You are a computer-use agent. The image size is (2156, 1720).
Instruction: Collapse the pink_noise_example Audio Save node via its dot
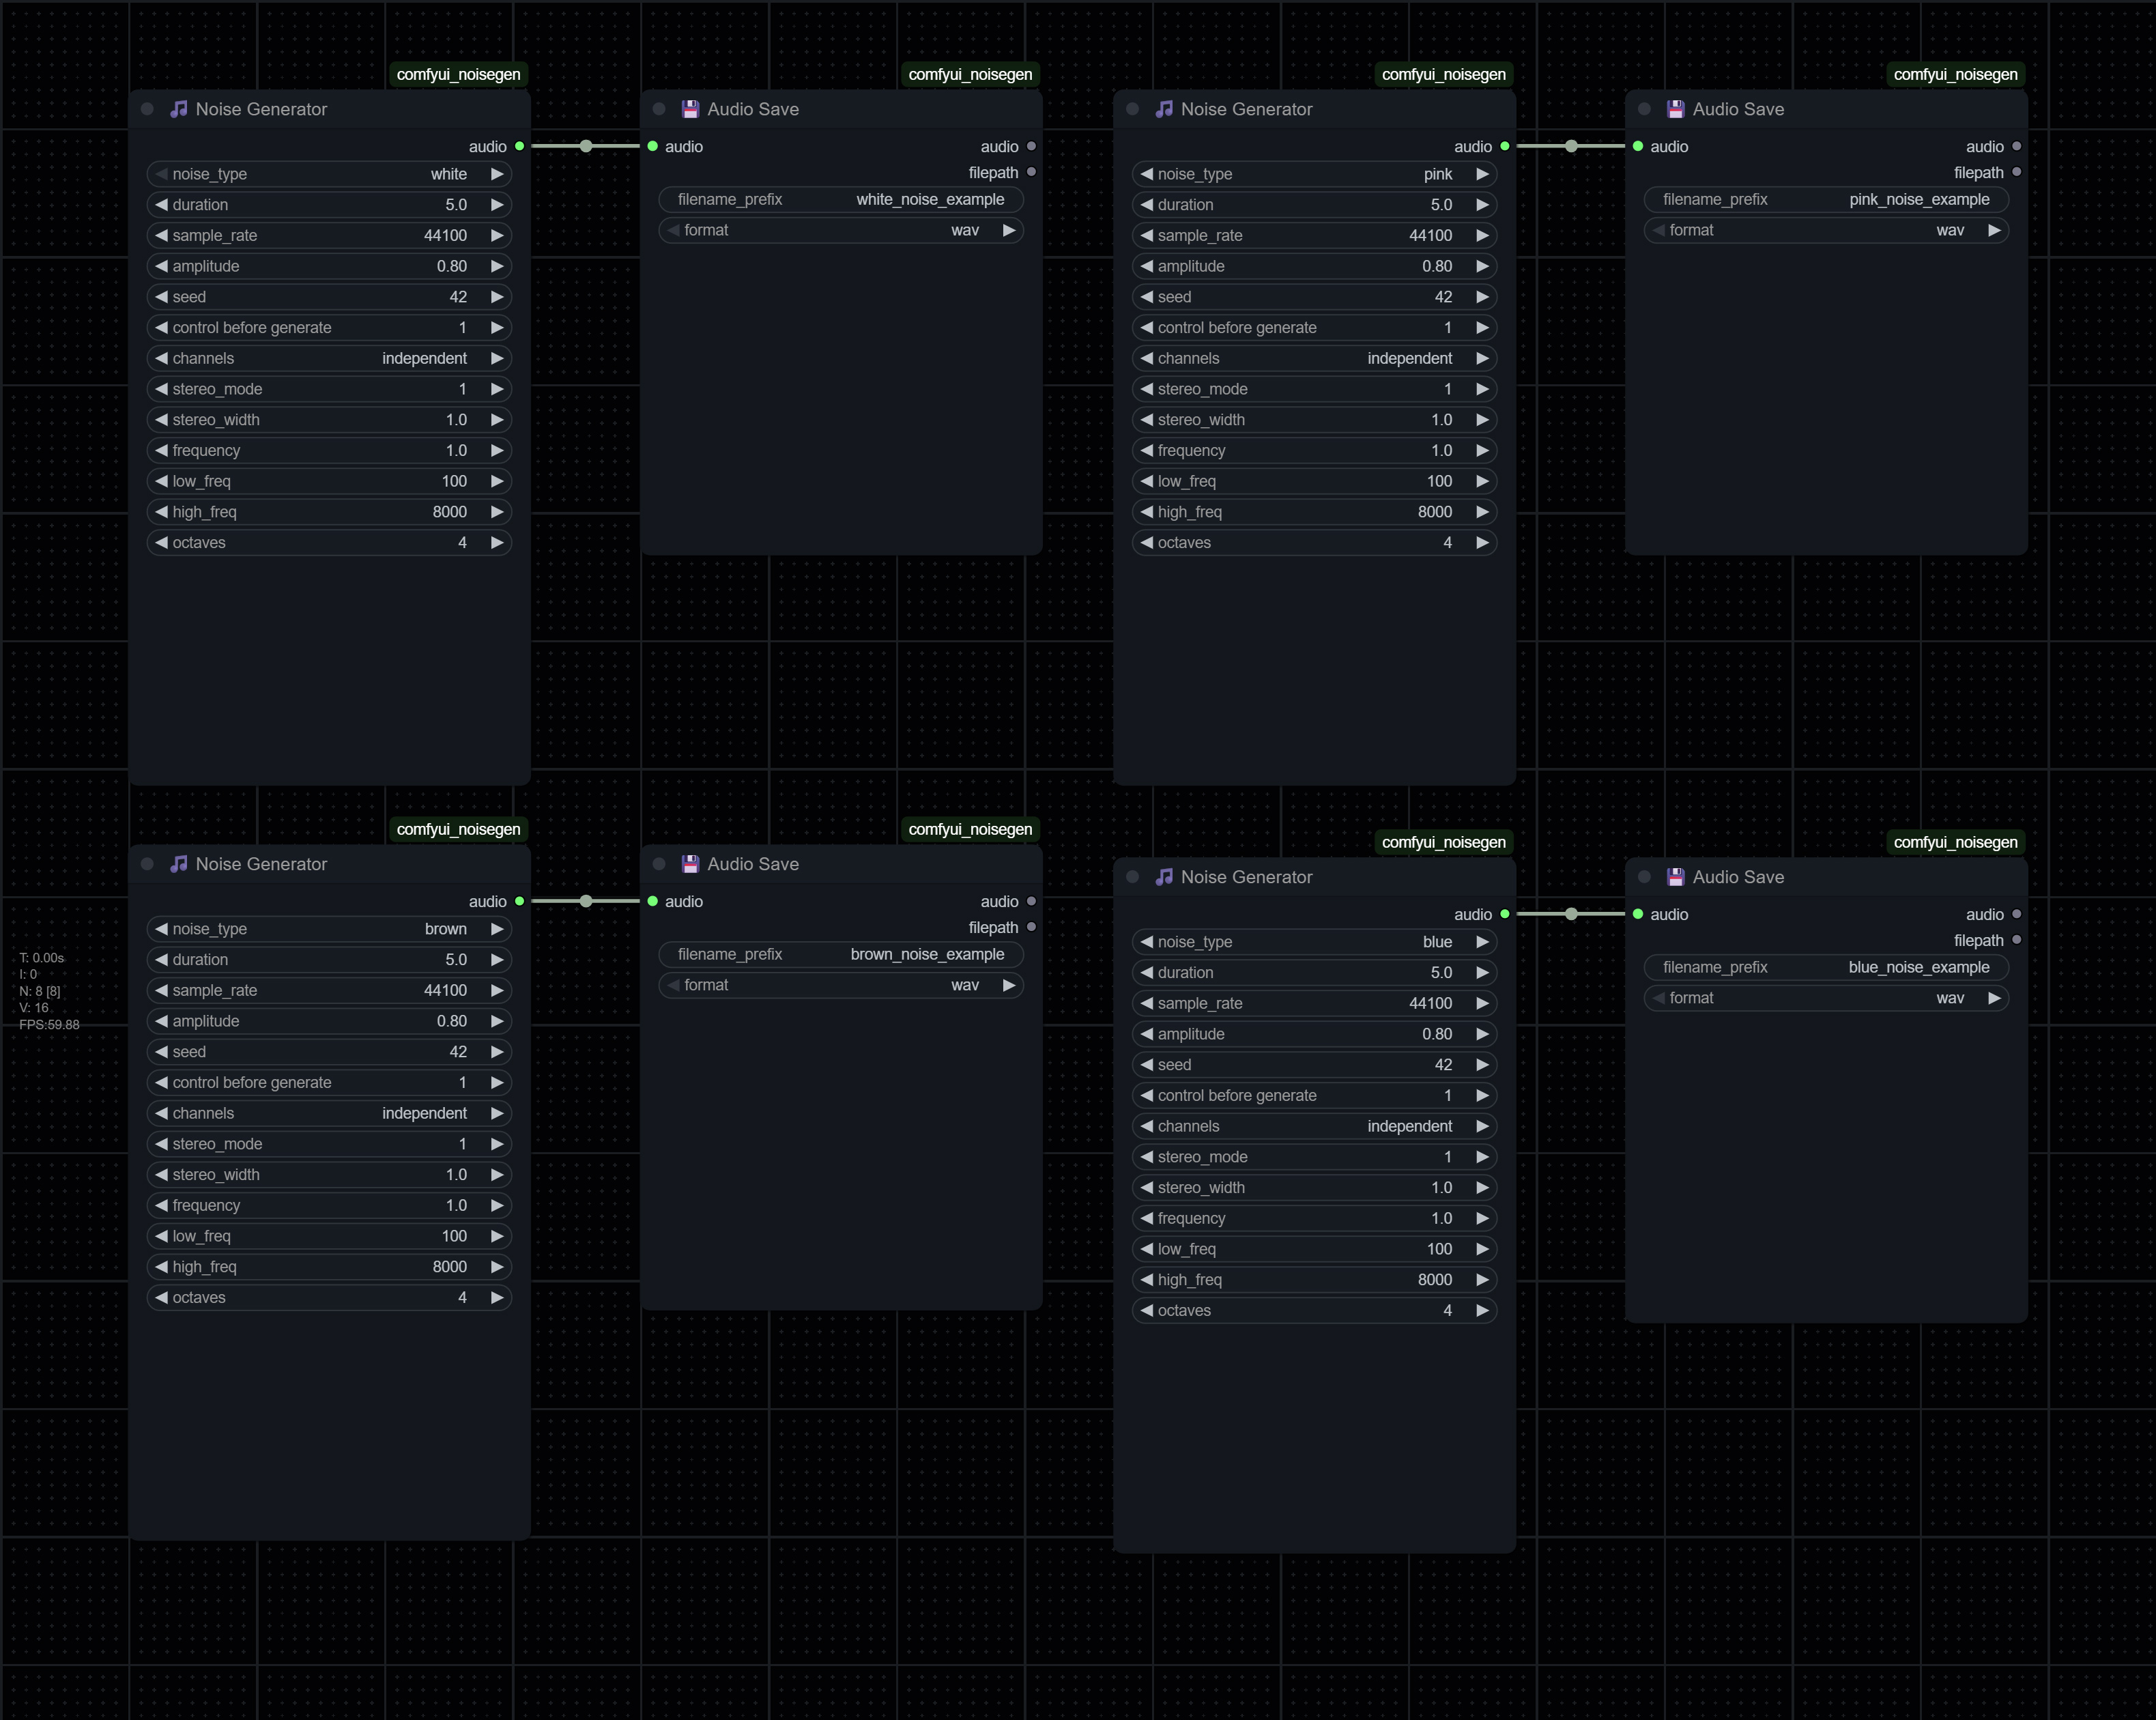pyautogui.click(x=1644, y=109)
